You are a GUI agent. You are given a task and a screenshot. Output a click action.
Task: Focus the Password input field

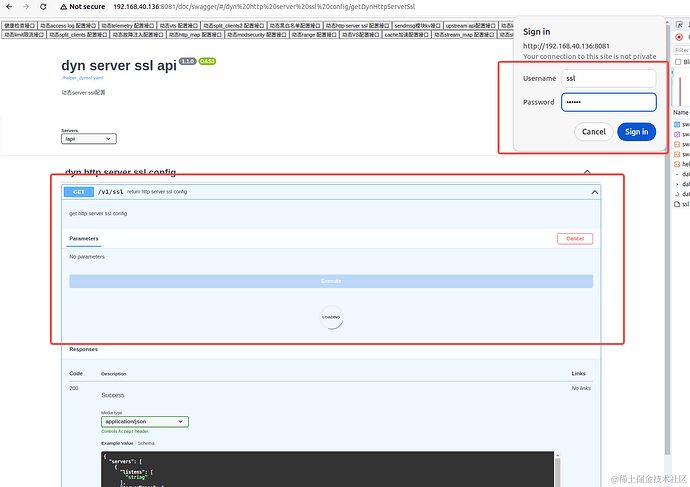(x=607, y=102)
